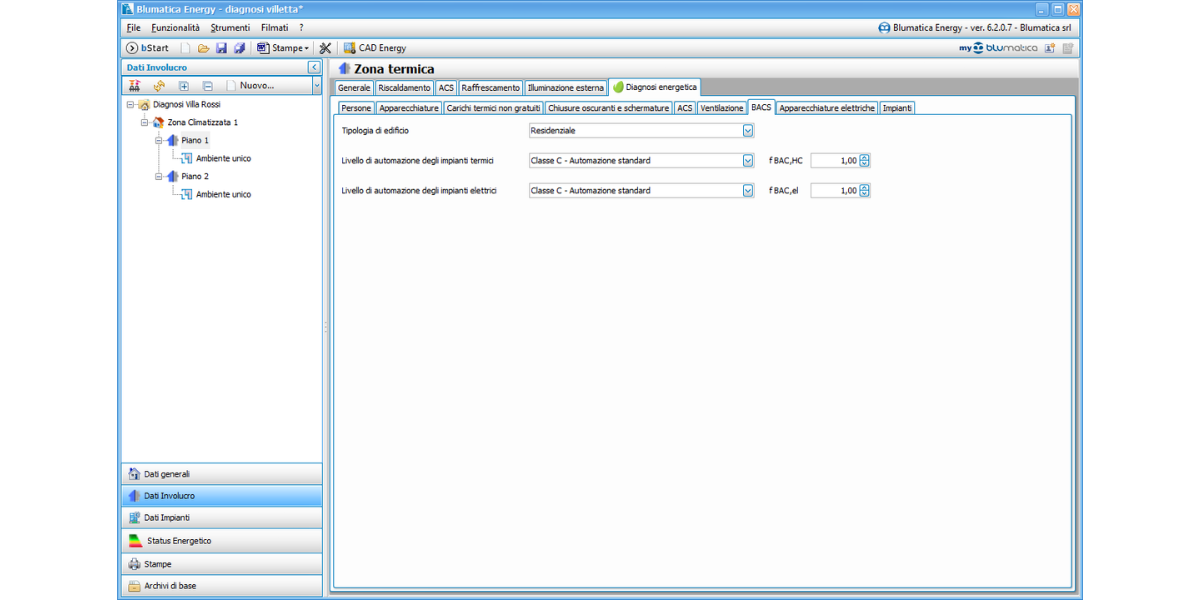Open the Funzionalità menu
1200x600 pixels.
(x=175, y=28)
